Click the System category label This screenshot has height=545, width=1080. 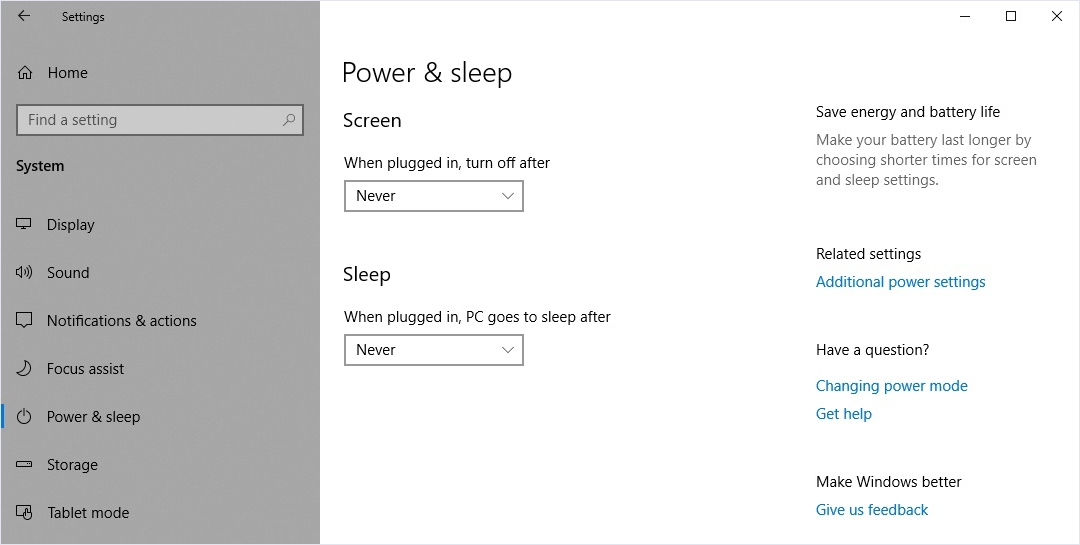click(40, 166)
